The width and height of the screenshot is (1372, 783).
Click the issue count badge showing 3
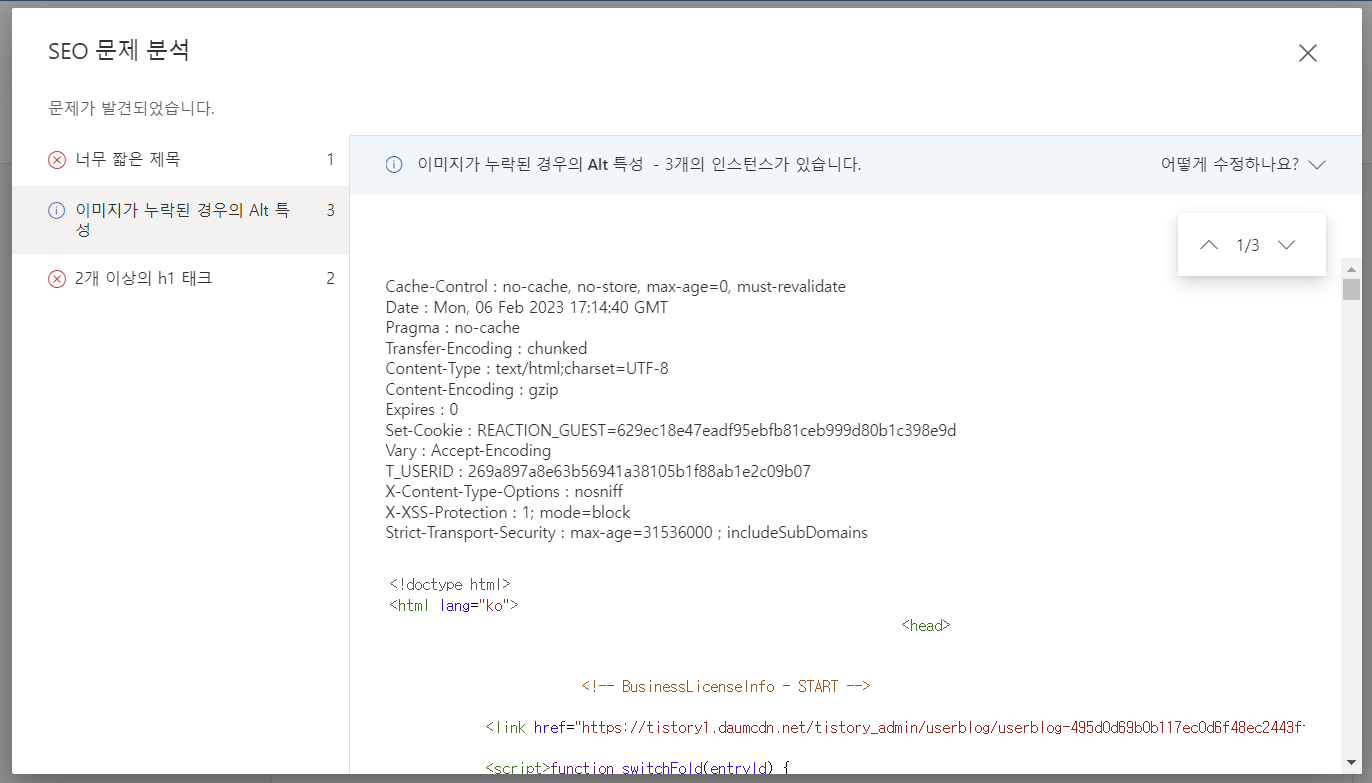coord(330,210)
